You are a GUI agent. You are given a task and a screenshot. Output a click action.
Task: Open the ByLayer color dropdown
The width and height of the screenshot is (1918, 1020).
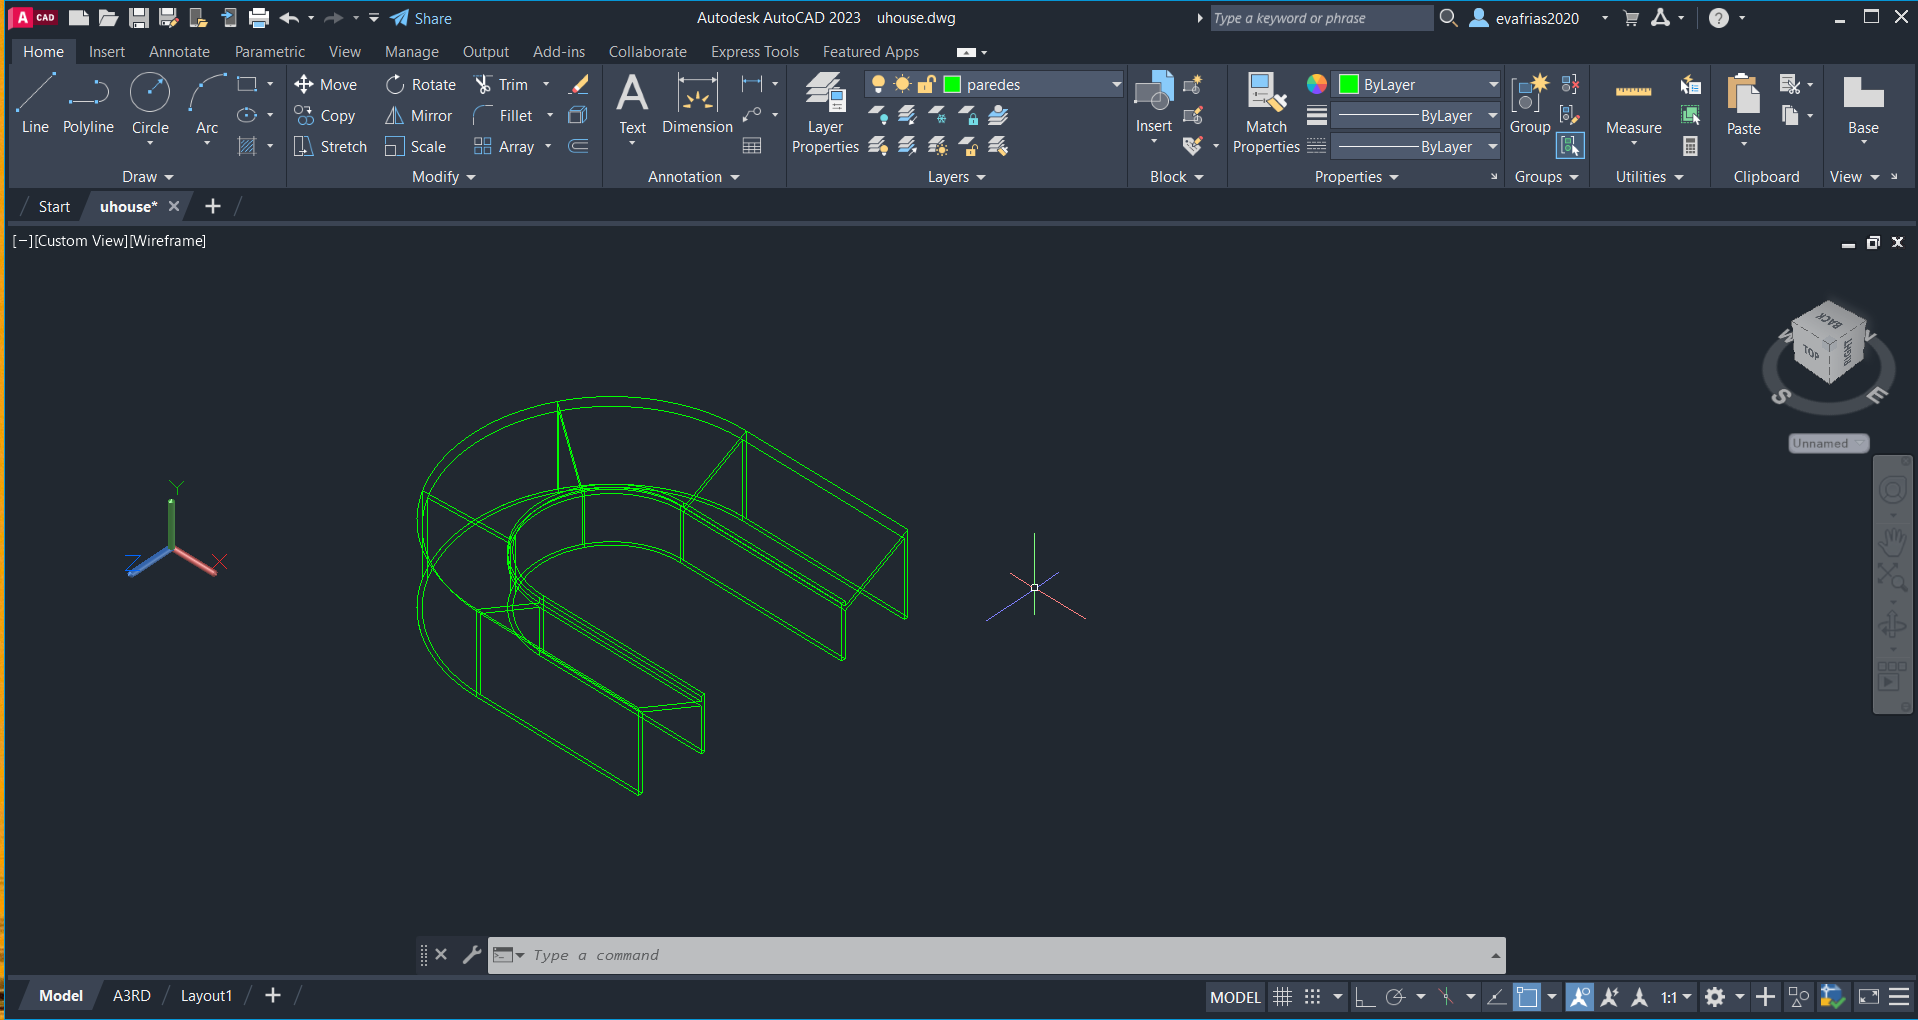(x=1493, y=85)
